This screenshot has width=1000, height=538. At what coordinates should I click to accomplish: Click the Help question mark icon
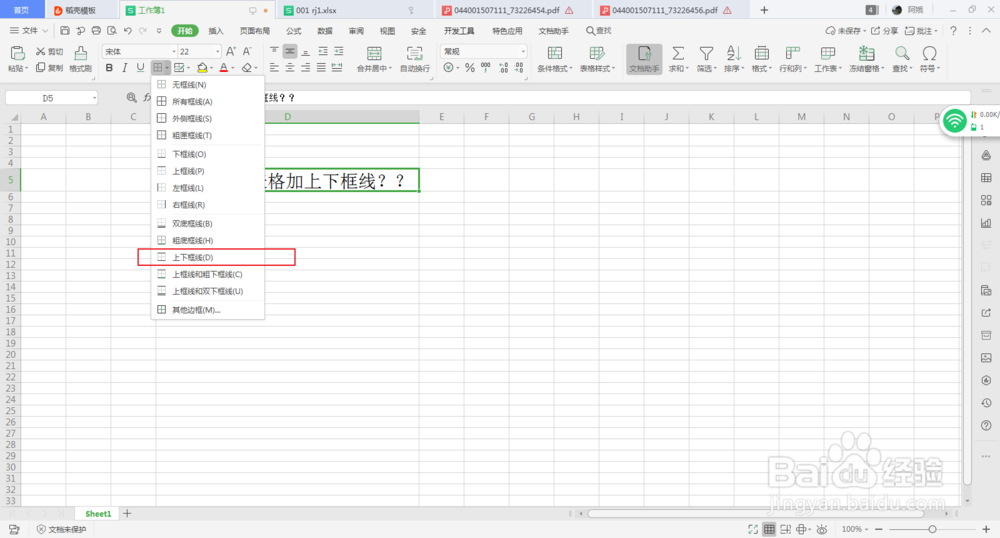pos(953,31)
